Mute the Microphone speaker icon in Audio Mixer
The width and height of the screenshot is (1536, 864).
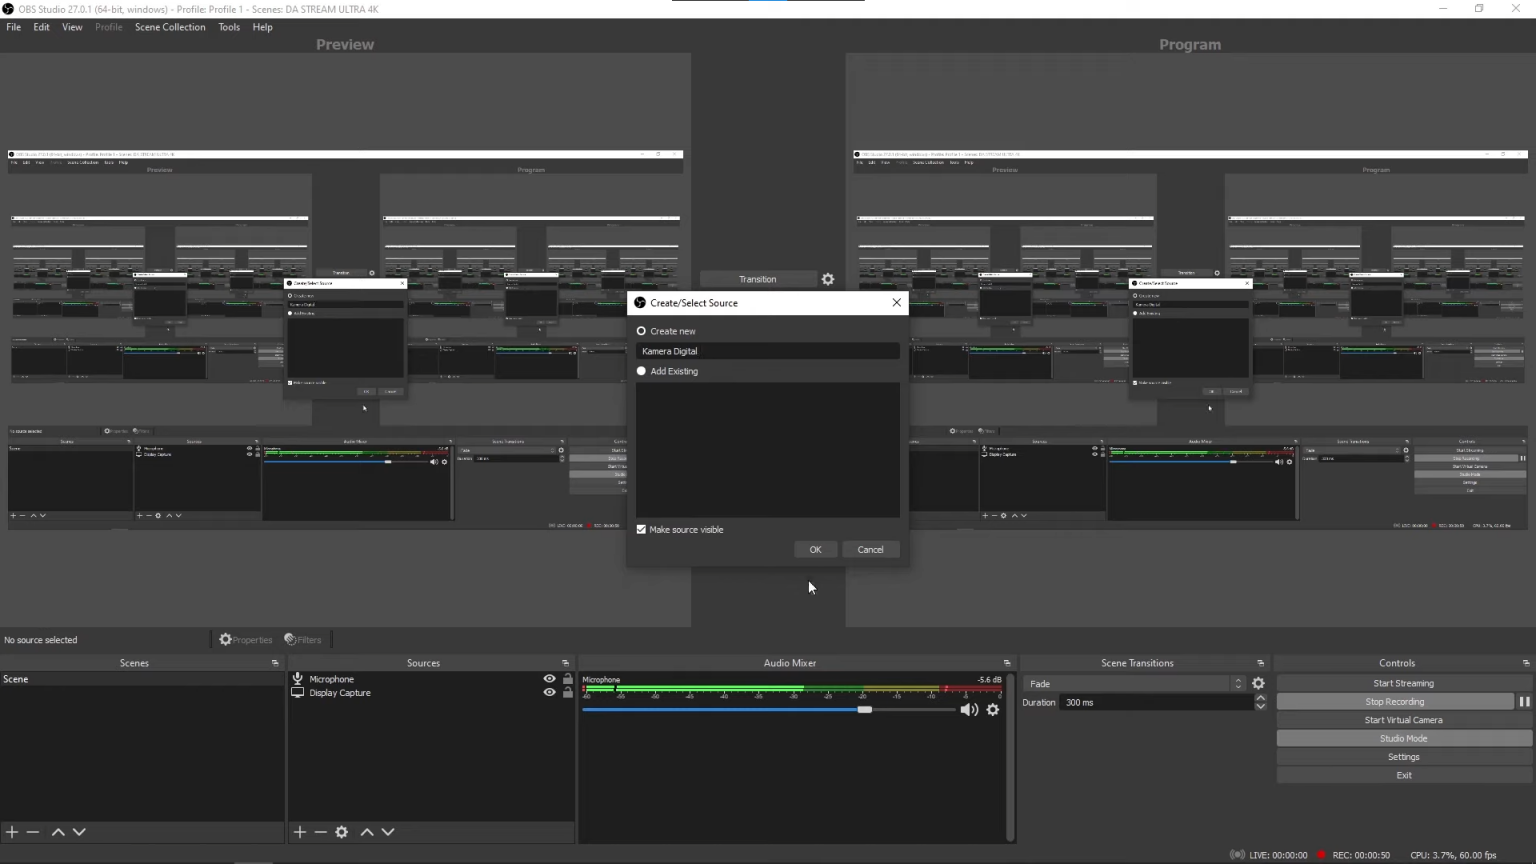point(968,710)
